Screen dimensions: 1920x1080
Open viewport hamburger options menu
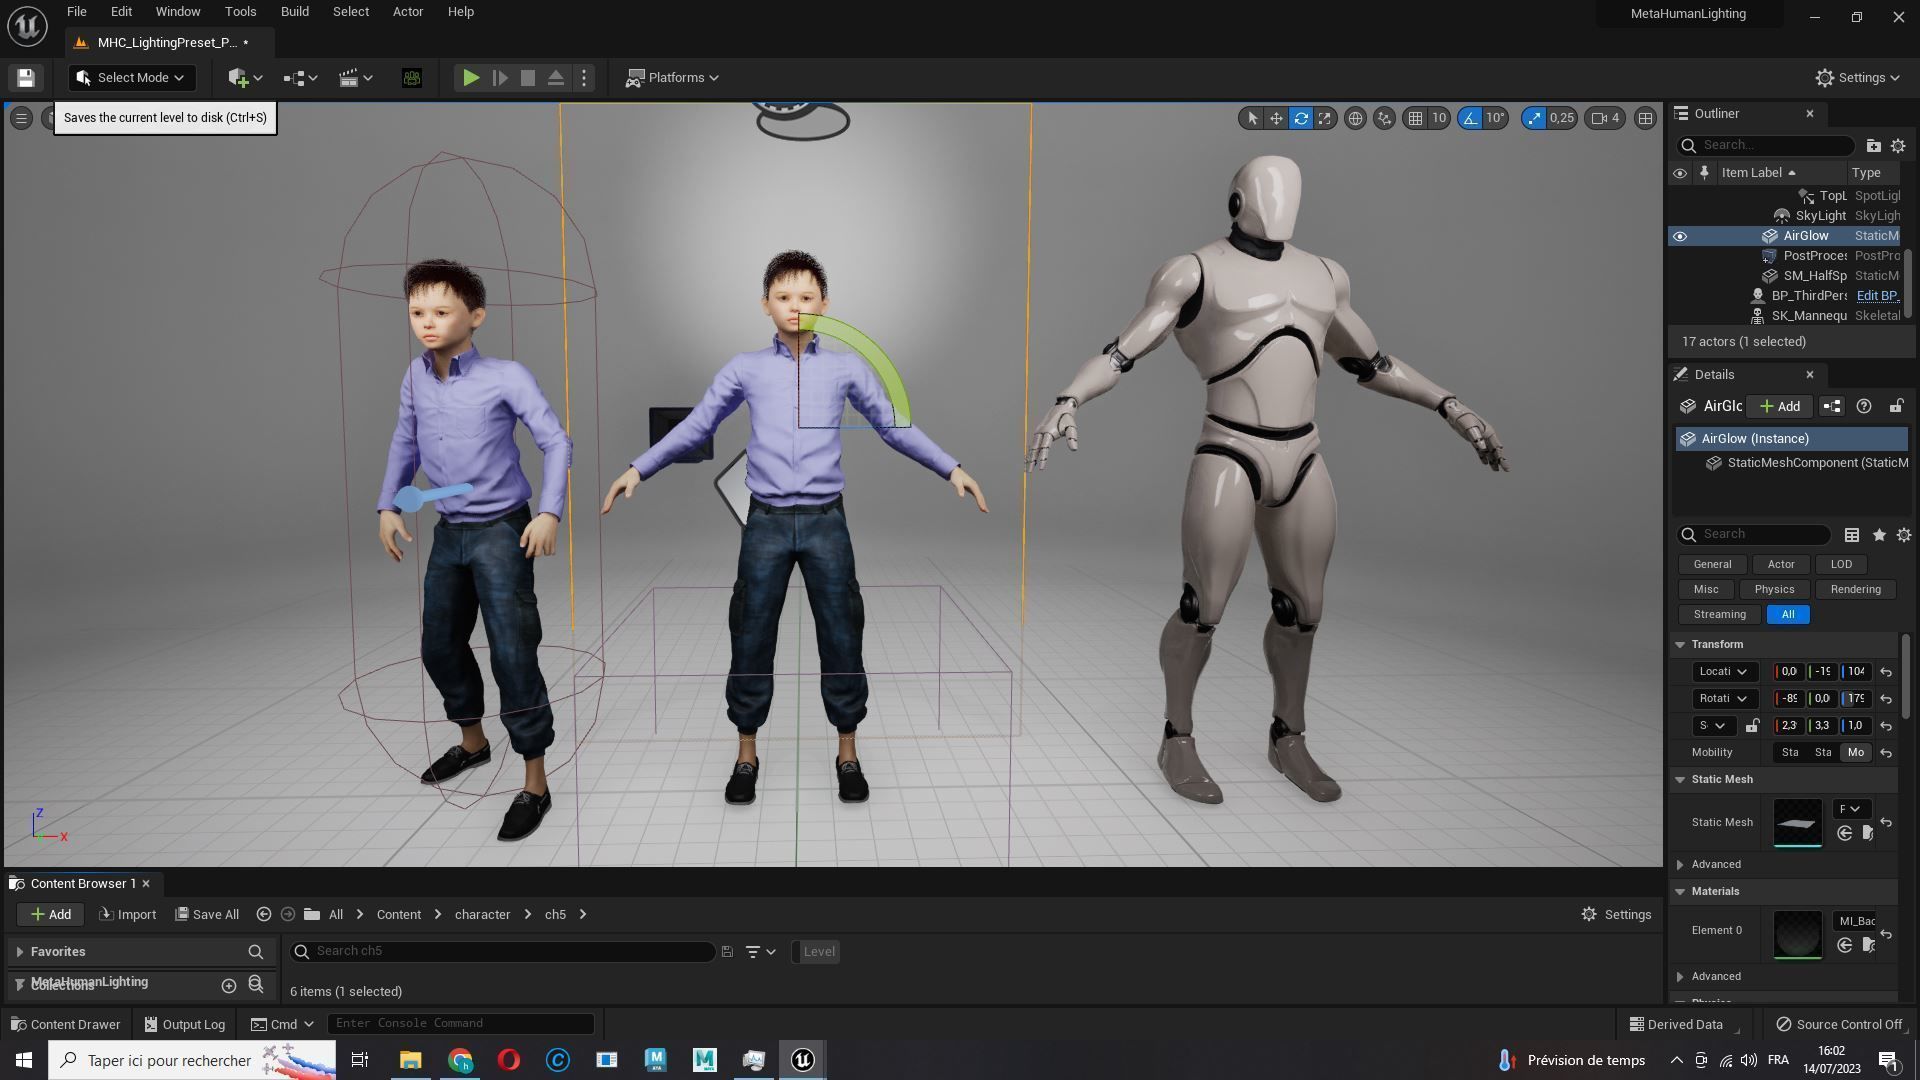click(x=21, y=118)
